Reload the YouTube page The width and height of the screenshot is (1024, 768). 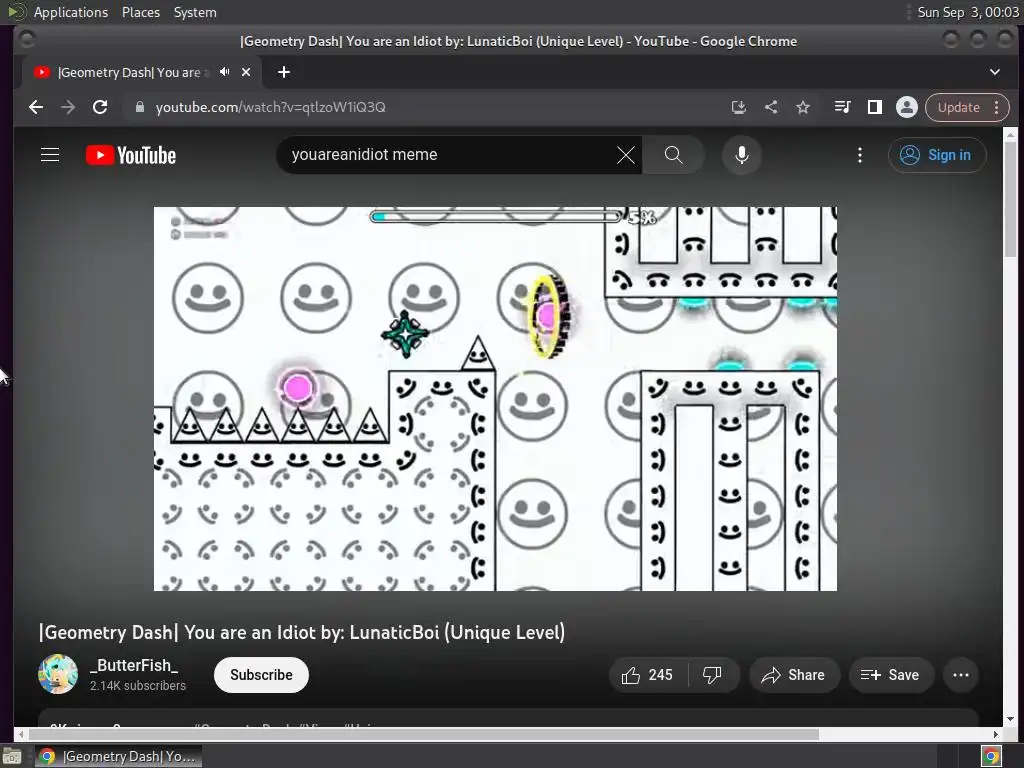click(100, 107)
